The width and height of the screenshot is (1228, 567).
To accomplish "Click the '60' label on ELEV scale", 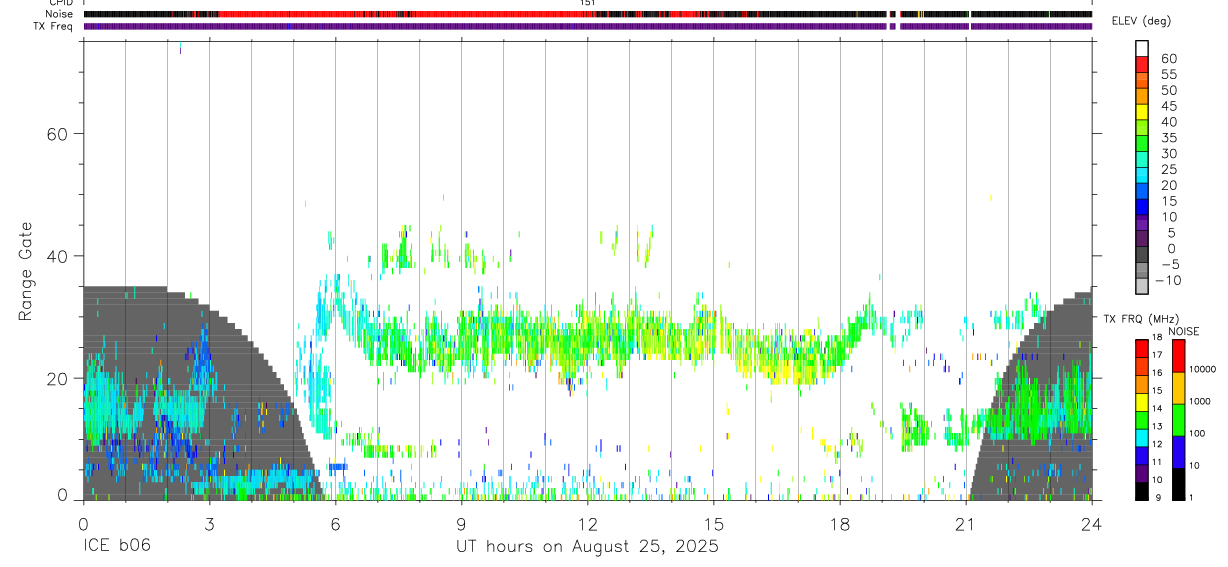I will pos(1168,59).
